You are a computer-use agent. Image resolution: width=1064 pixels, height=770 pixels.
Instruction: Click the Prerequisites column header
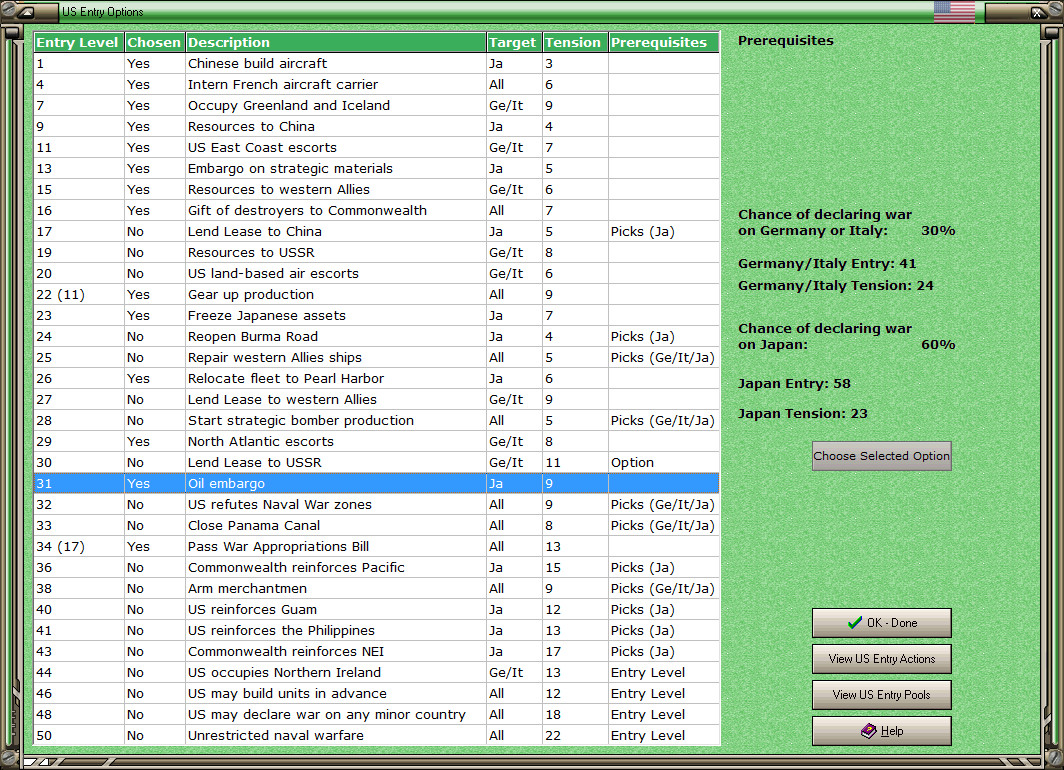point(664,42)
